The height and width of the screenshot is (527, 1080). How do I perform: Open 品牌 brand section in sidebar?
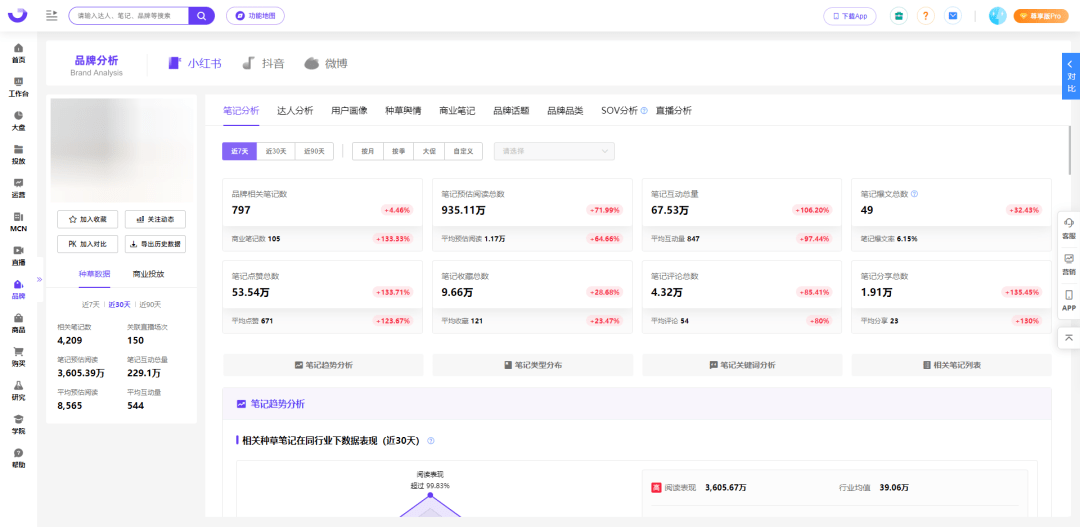(19, 289)
